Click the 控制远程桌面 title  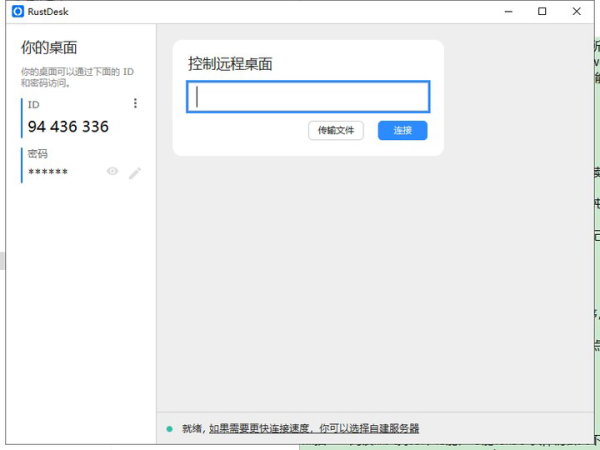point(230,64)
